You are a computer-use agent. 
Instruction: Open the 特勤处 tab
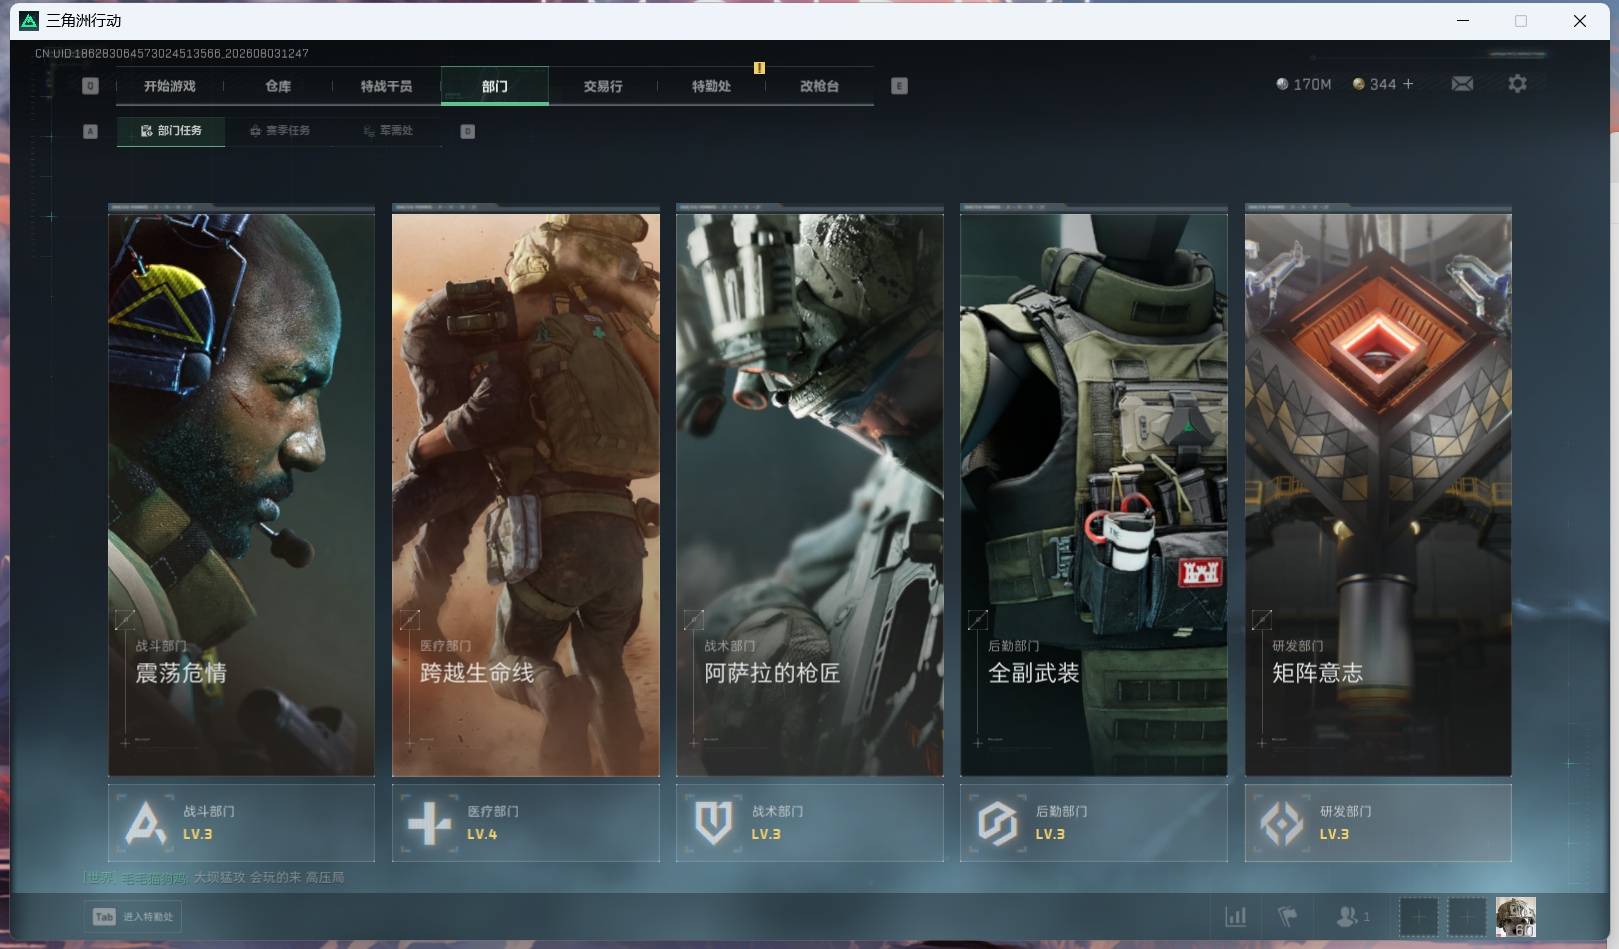click(x=711, y=86)
